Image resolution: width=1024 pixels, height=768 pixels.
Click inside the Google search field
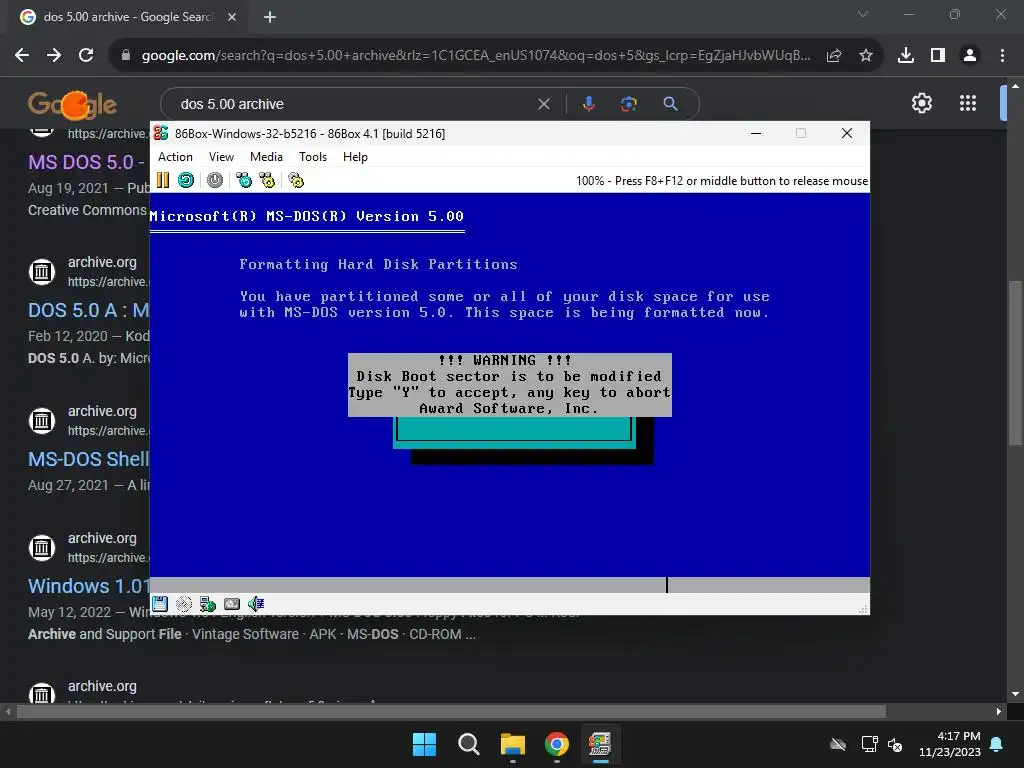coord(353,104)
